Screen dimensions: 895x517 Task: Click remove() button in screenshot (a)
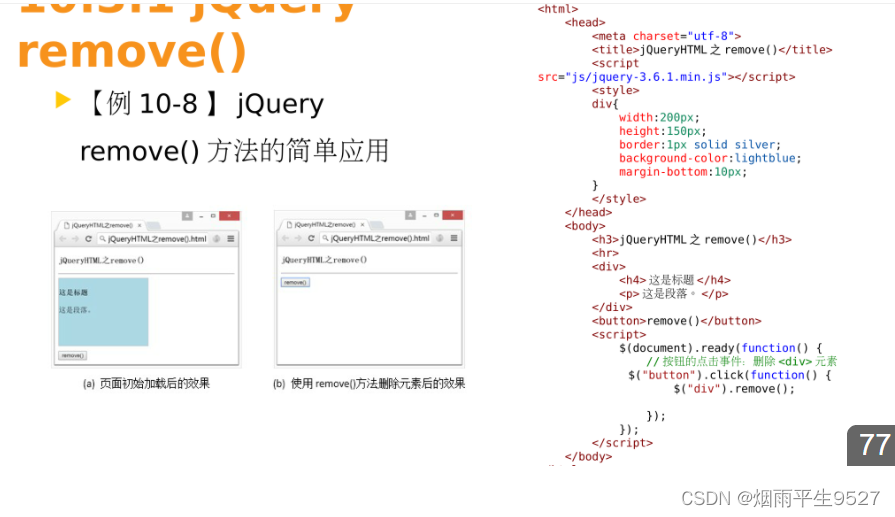pyautogui.click(x=72, y=356)
